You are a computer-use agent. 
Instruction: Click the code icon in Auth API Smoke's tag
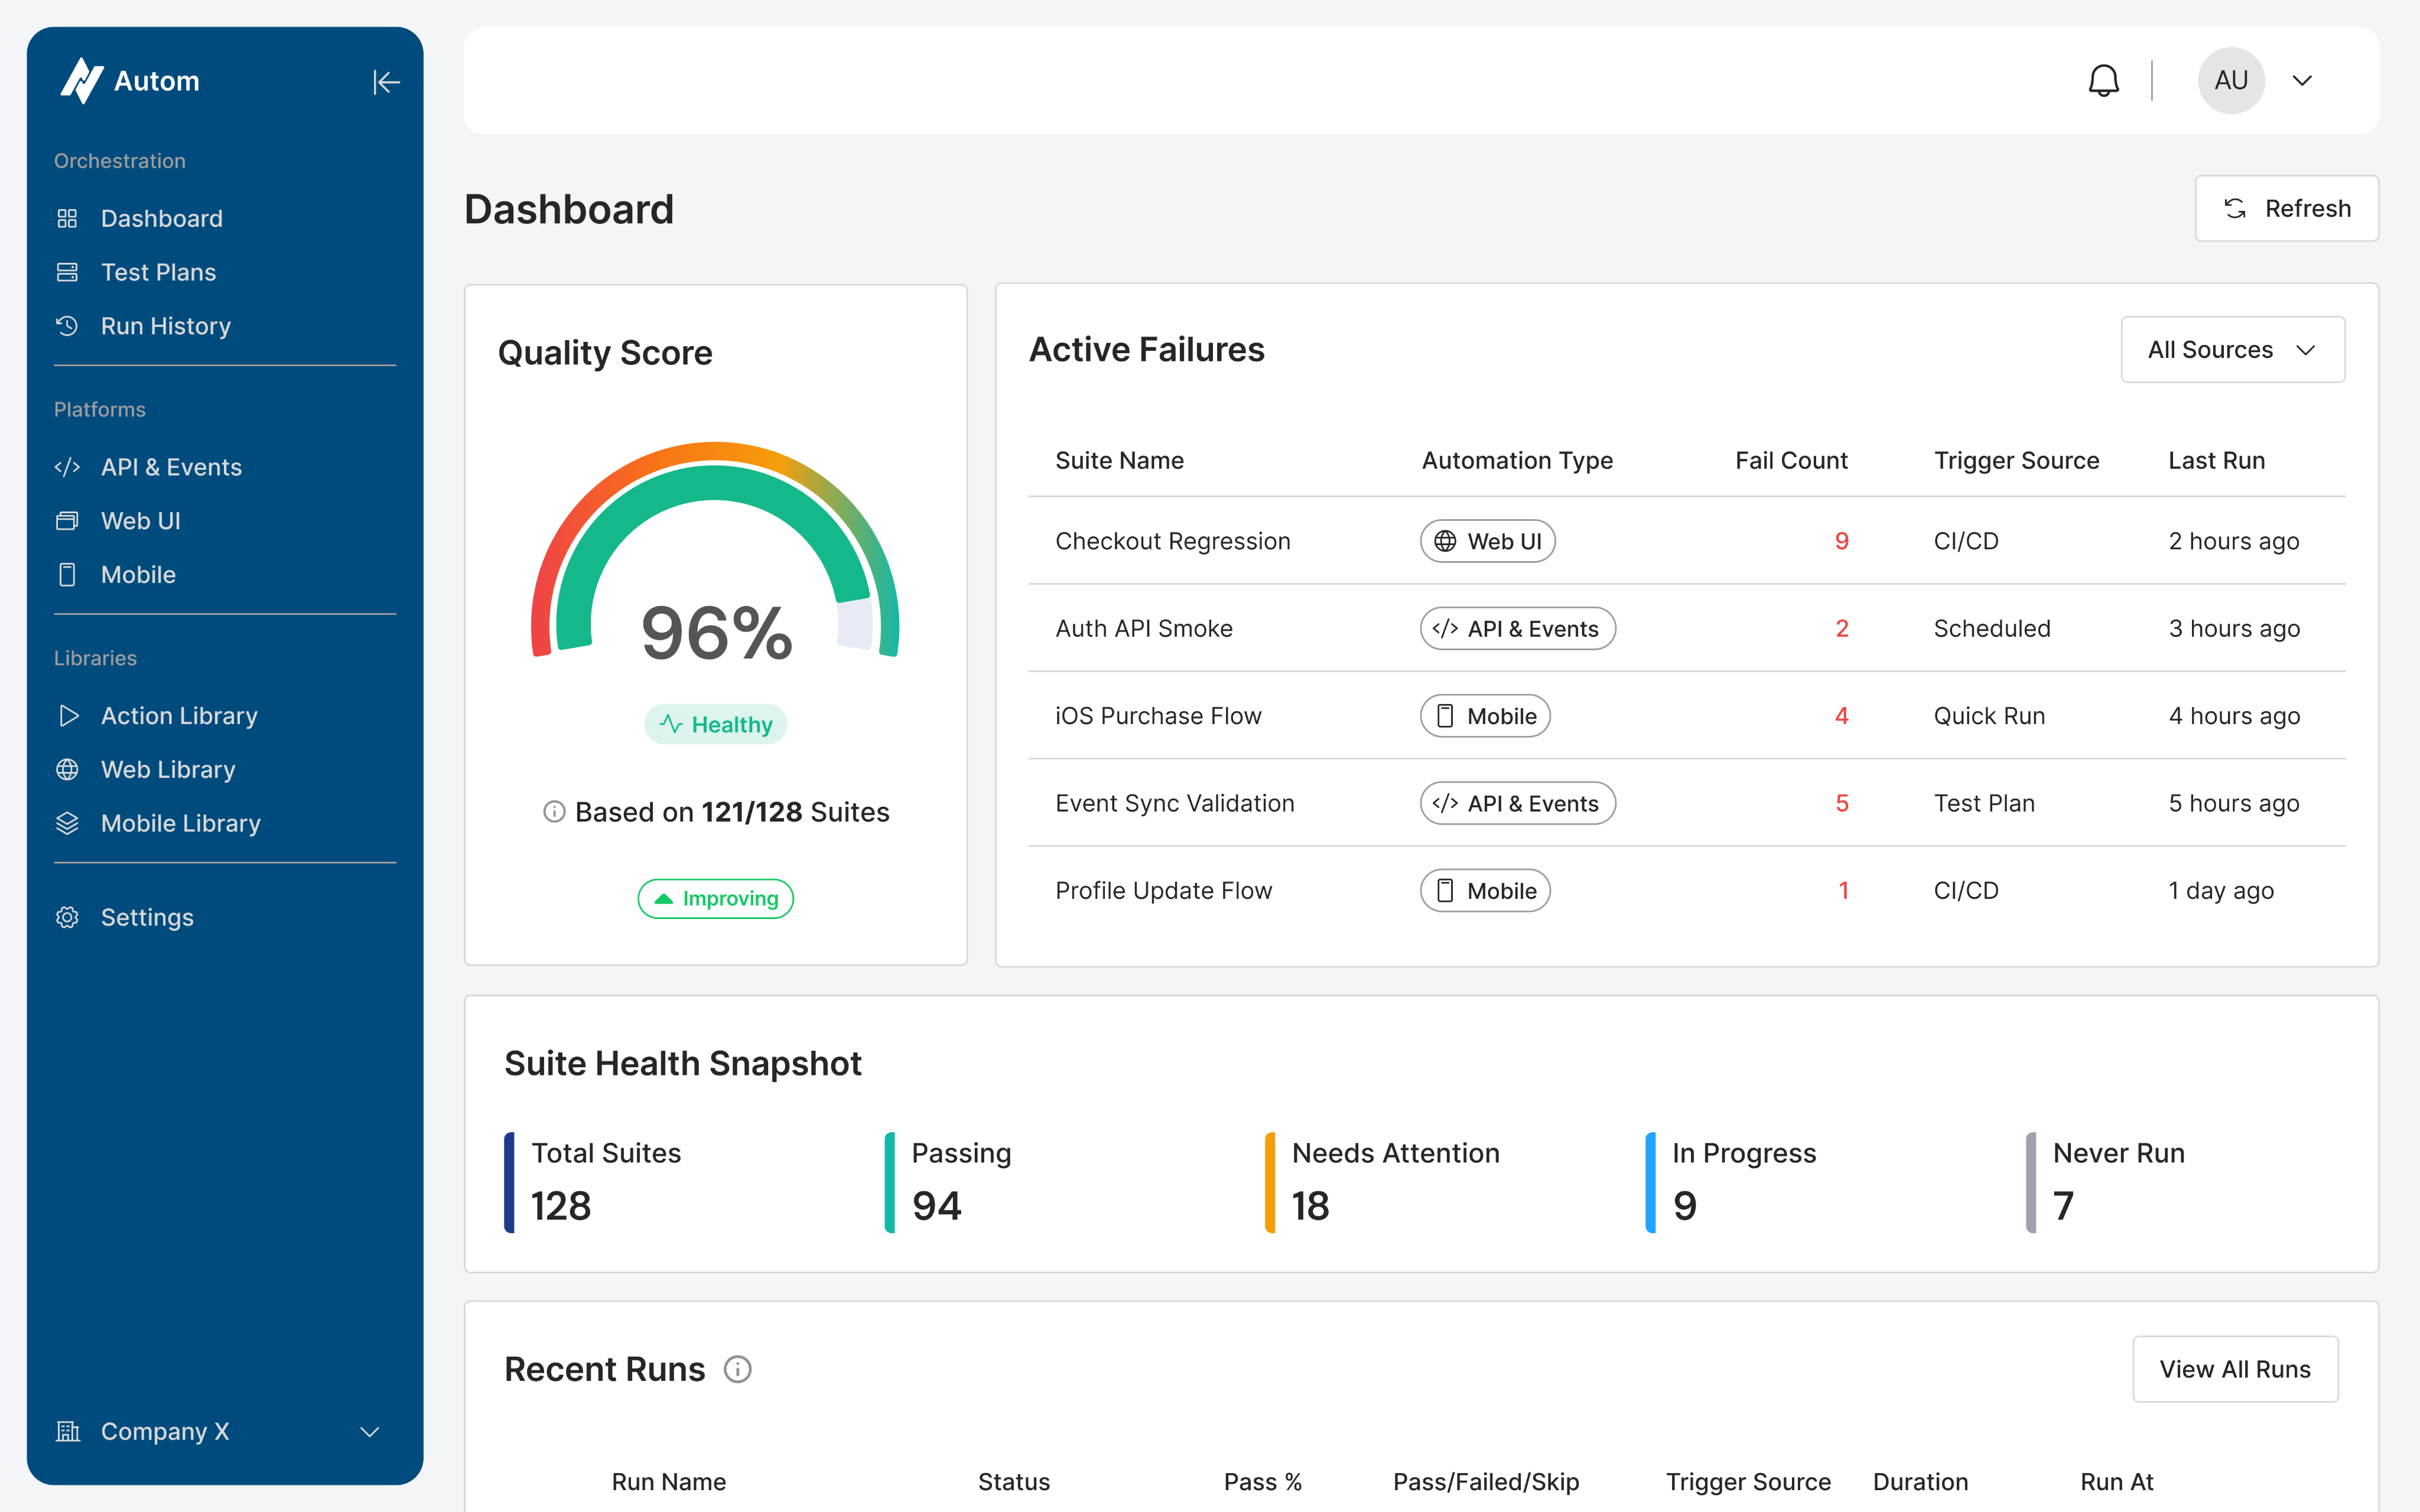pos(1445,628)
